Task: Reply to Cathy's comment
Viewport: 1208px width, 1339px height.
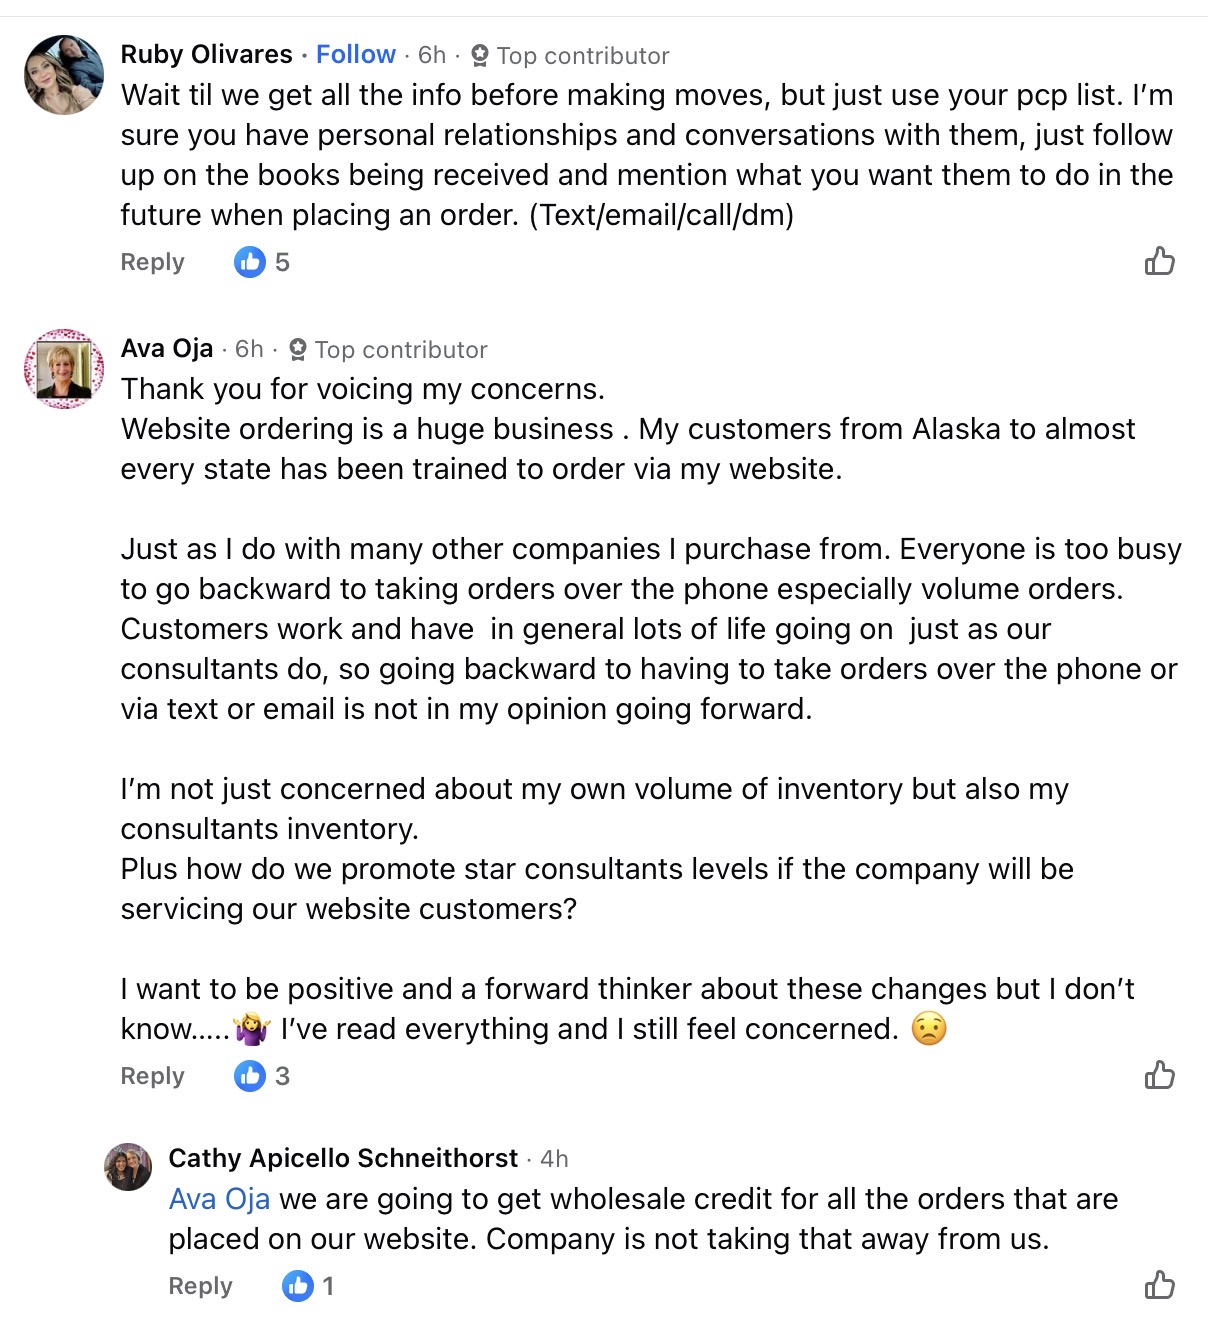Action: point(200,1286)
